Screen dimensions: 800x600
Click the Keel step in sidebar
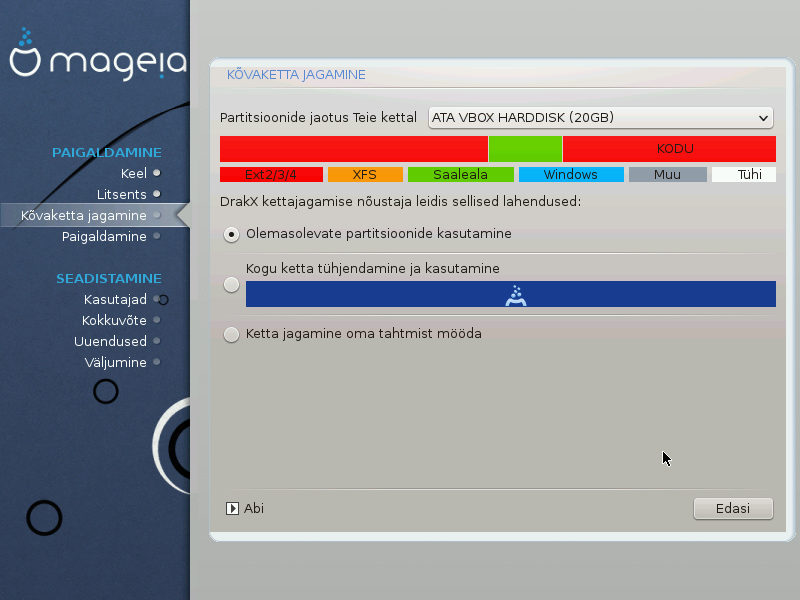(134, 173)
